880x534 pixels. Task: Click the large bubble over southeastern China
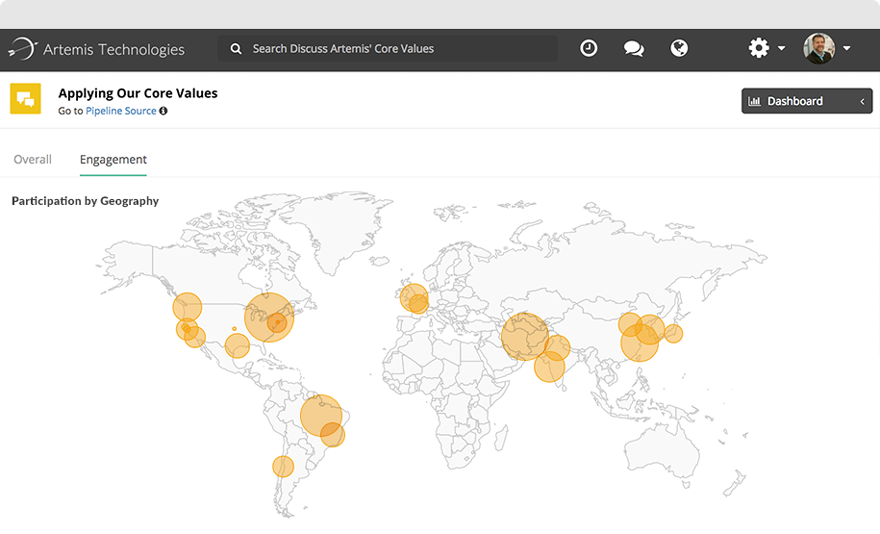(x=639, y=343)
